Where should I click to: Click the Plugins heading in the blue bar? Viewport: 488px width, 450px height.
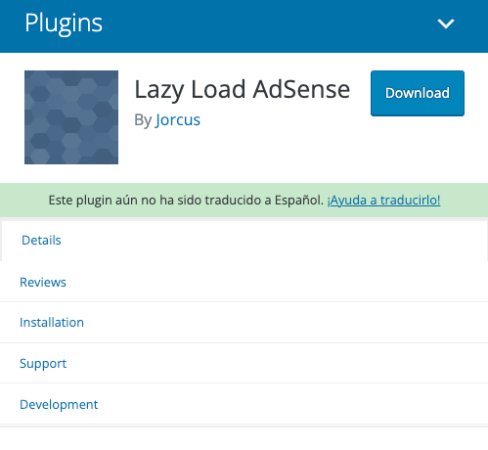point(63,23)
